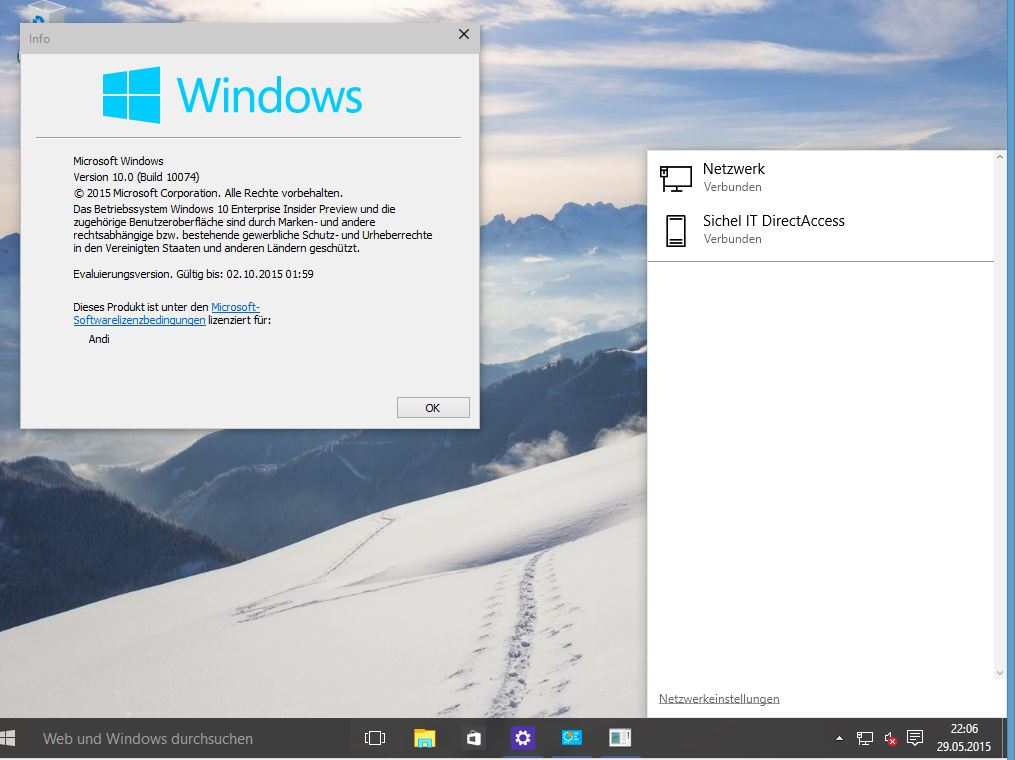
Task: Click the Netzwerk computer monitor icon
Action: [676, 178]
